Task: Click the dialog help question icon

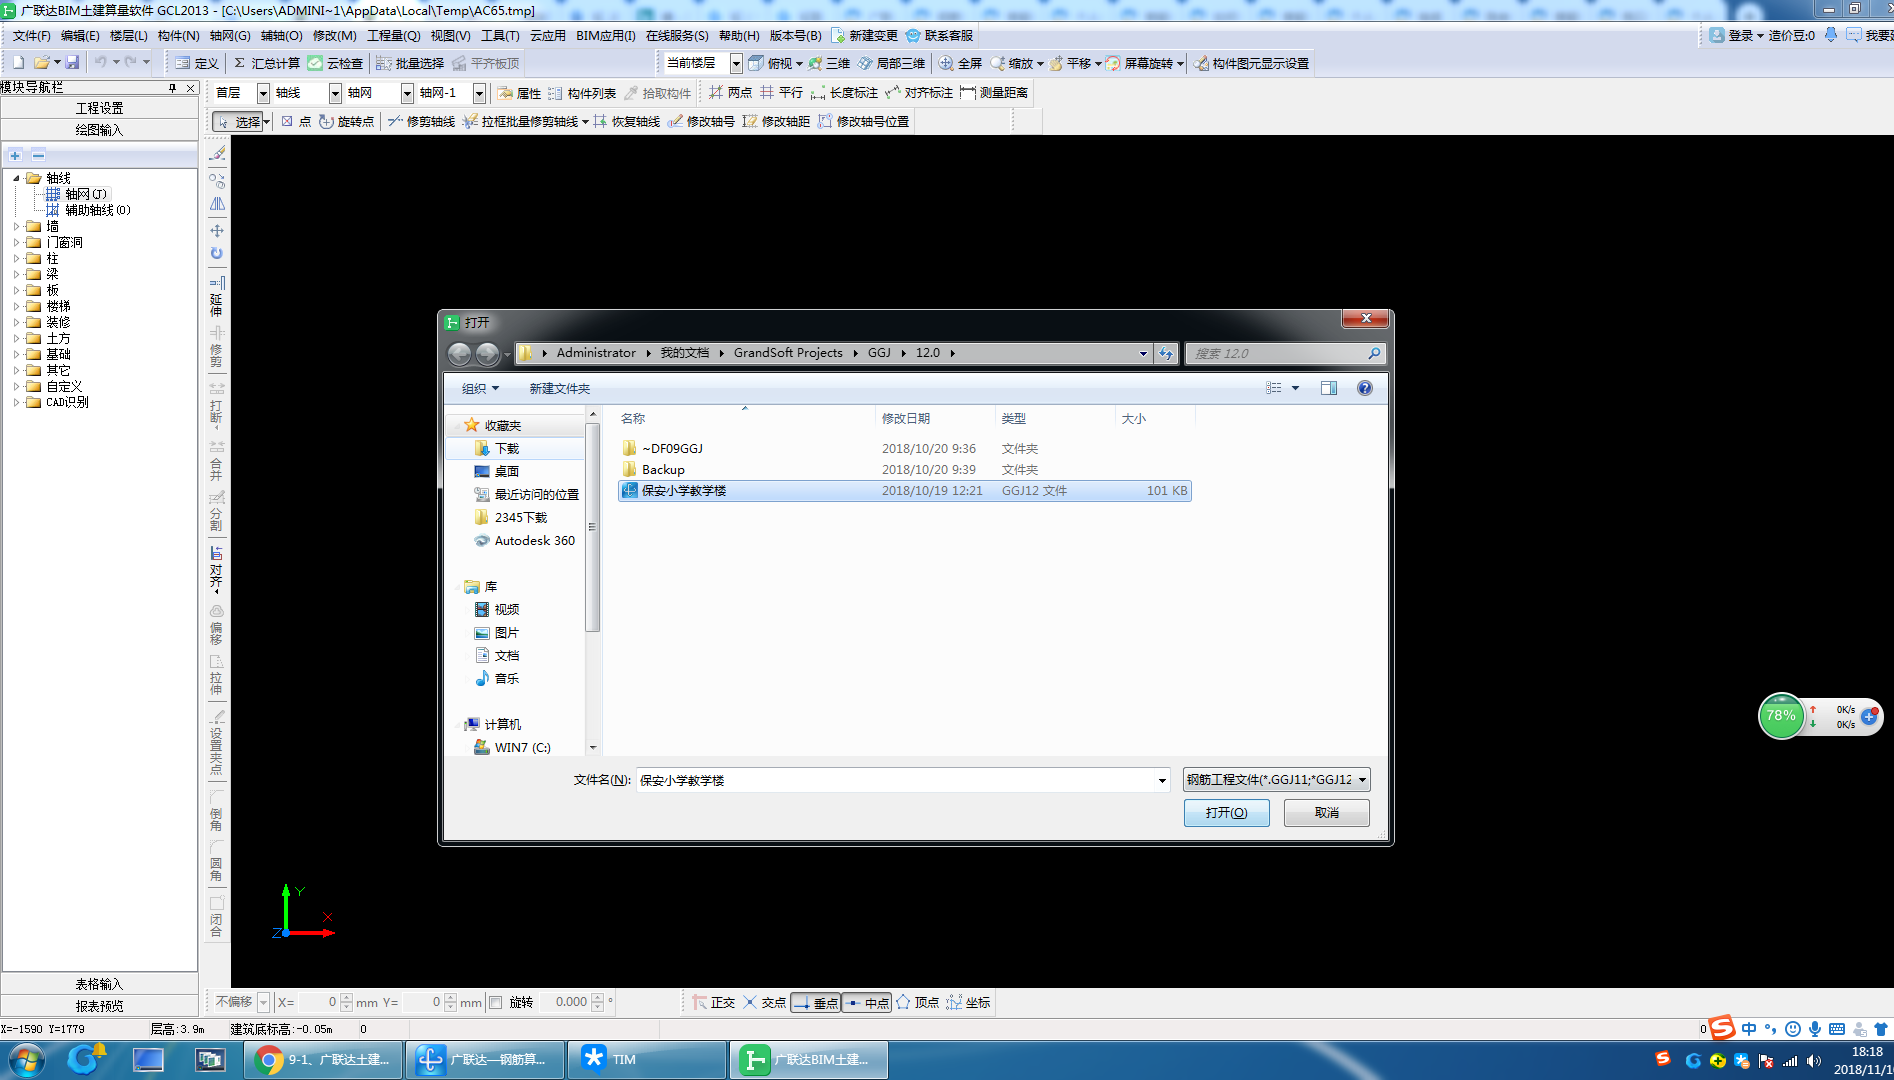Action: click(x=1365, y=388)
